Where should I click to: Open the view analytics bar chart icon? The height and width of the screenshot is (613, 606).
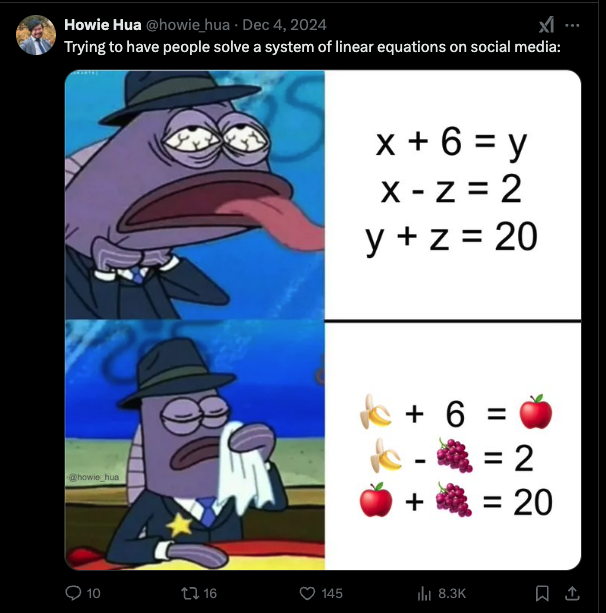(x=424, y=593)
